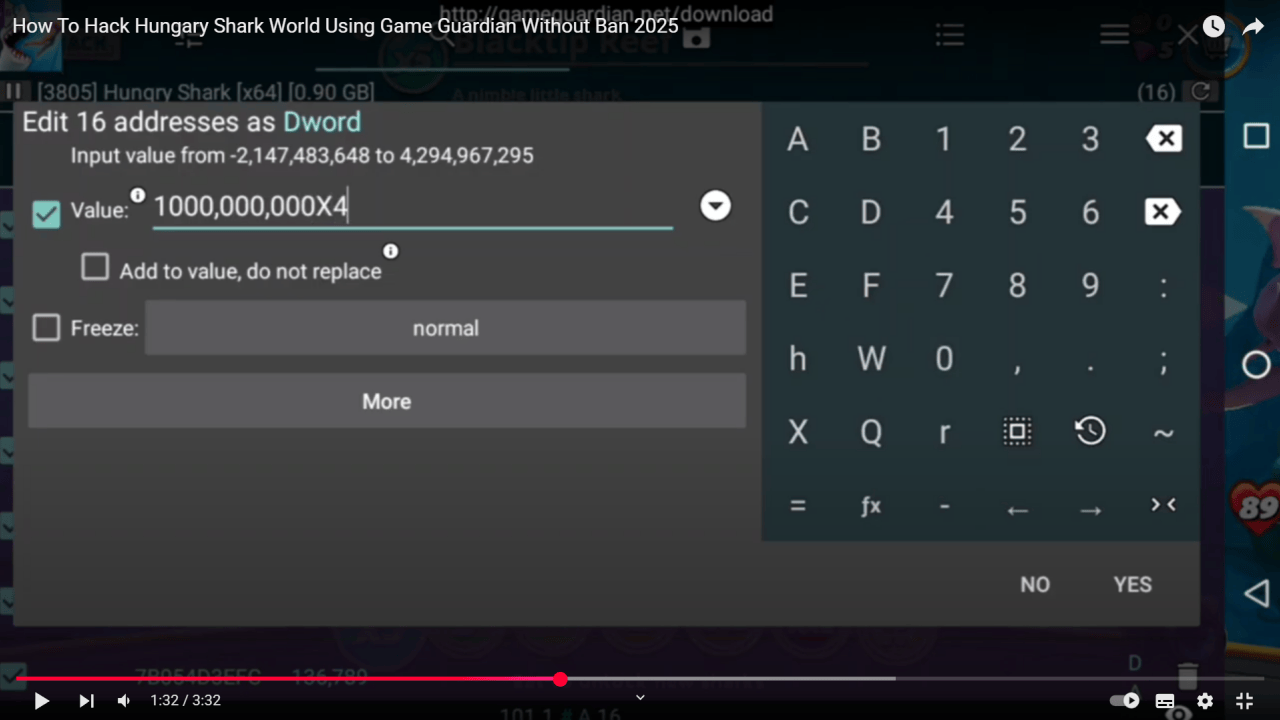This screenshot has height=720, width=1280.
Task: Click Android home circle button
Action: point(1256,365)
